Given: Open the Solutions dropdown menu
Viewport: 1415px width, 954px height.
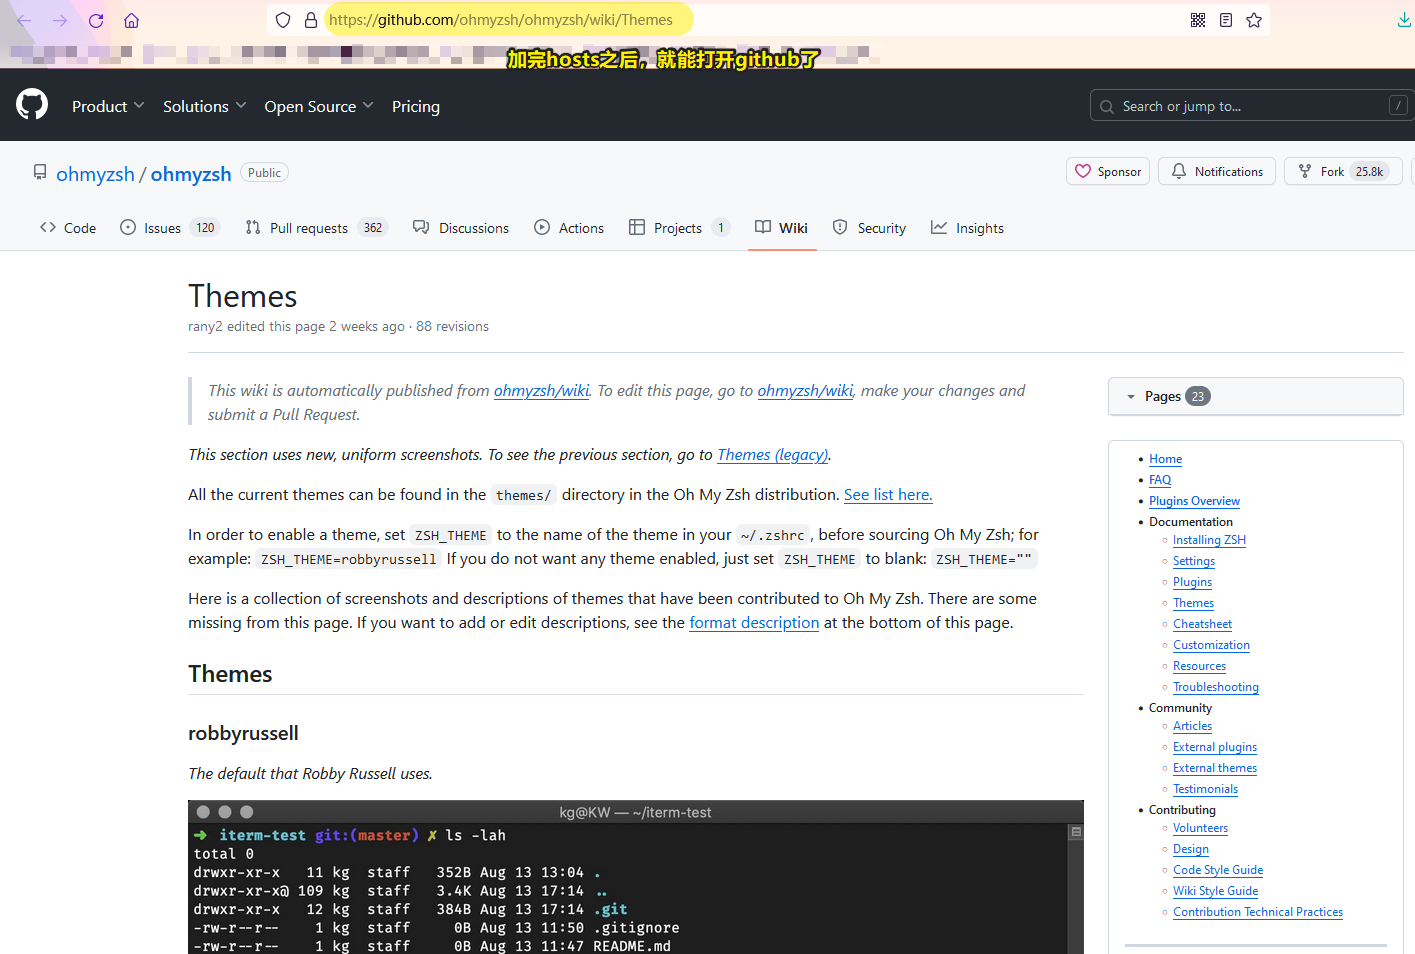Looking at the screenshot, I should pyautogui.click(x=205, y=106).
